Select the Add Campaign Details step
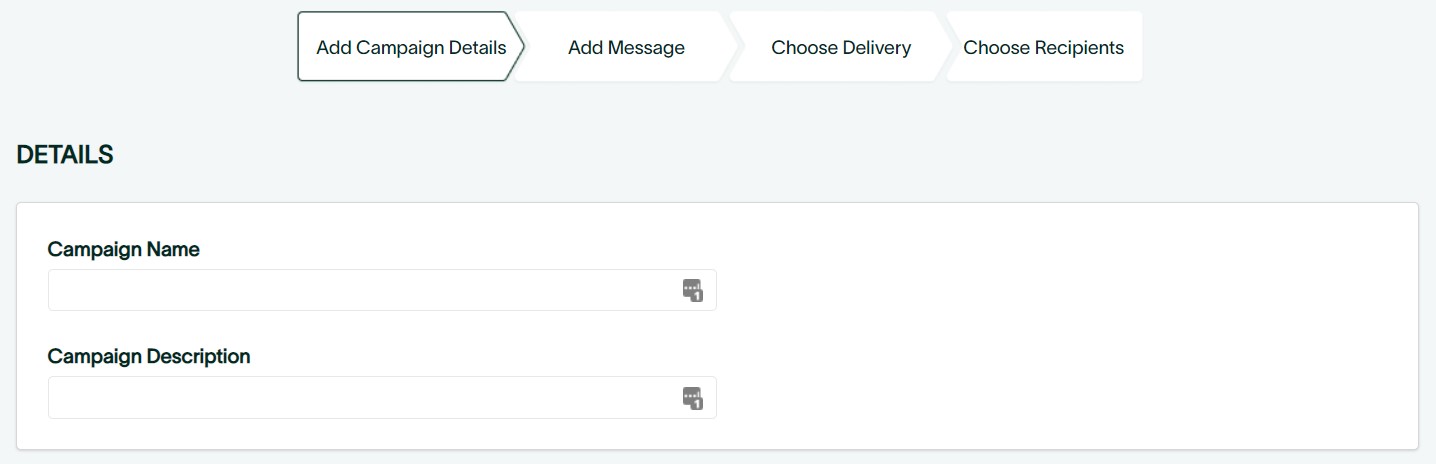Viewport: 1436px width, 464px height. point(410,47)
